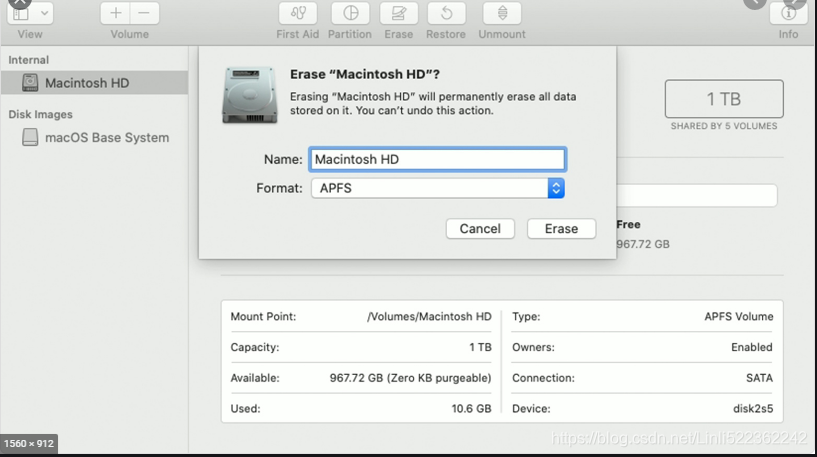Click the Mount Point value /Volumes/Macintosh HD
This screenshot has height=457, width=817.
click(x=429, y=316)
